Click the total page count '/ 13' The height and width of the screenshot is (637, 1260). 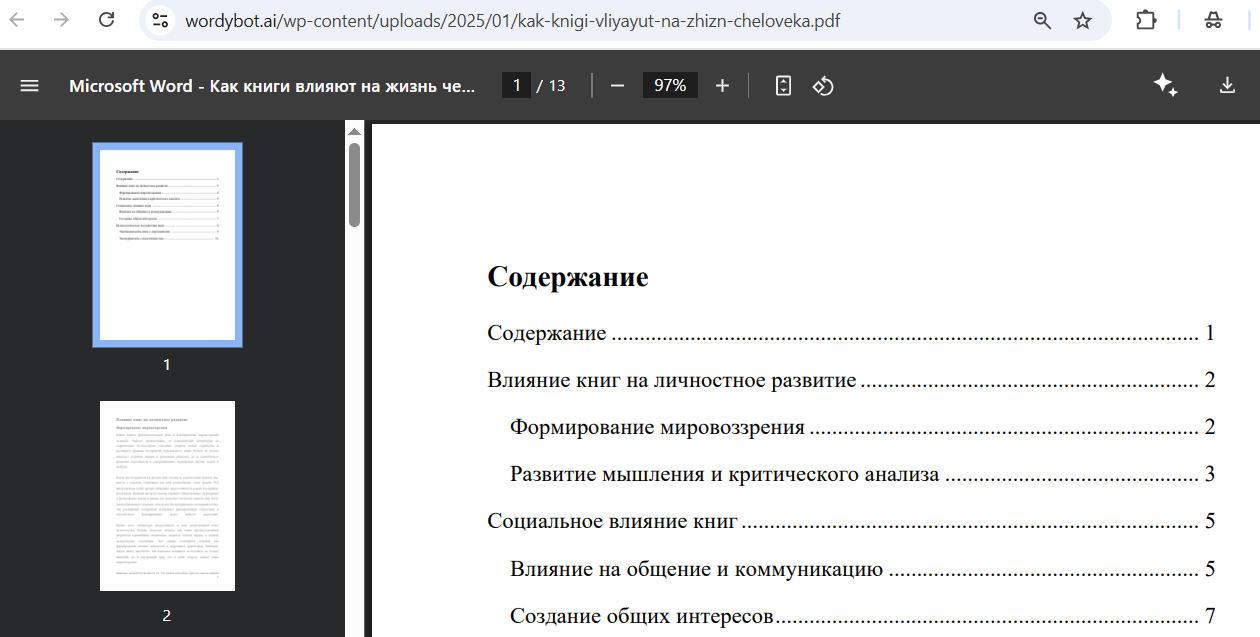click(x=551, y=86)
